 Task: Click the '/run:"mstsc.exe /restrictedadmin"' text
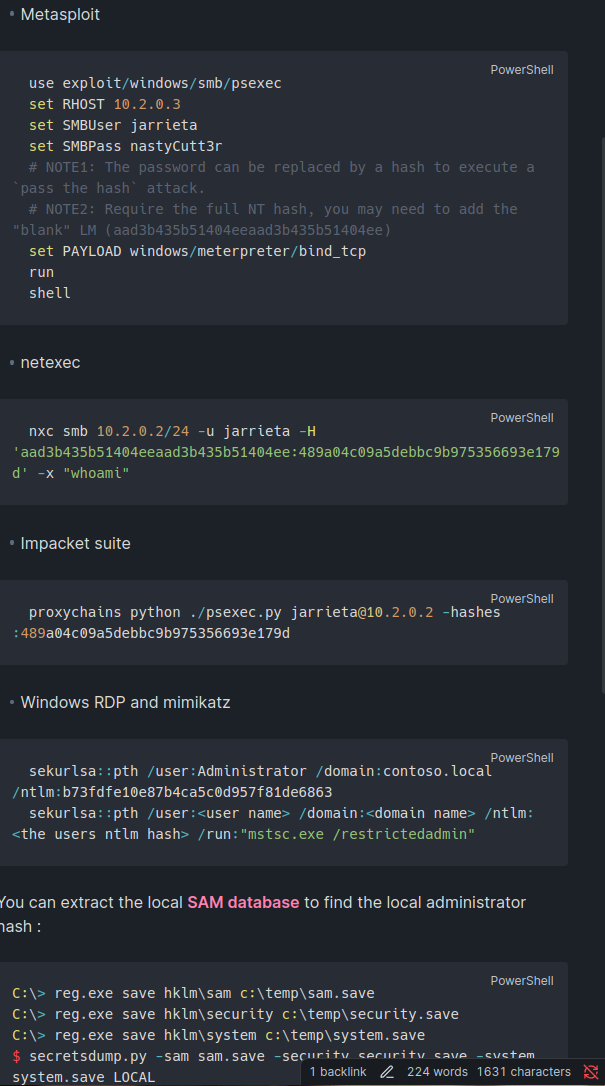tap(336, 834)
